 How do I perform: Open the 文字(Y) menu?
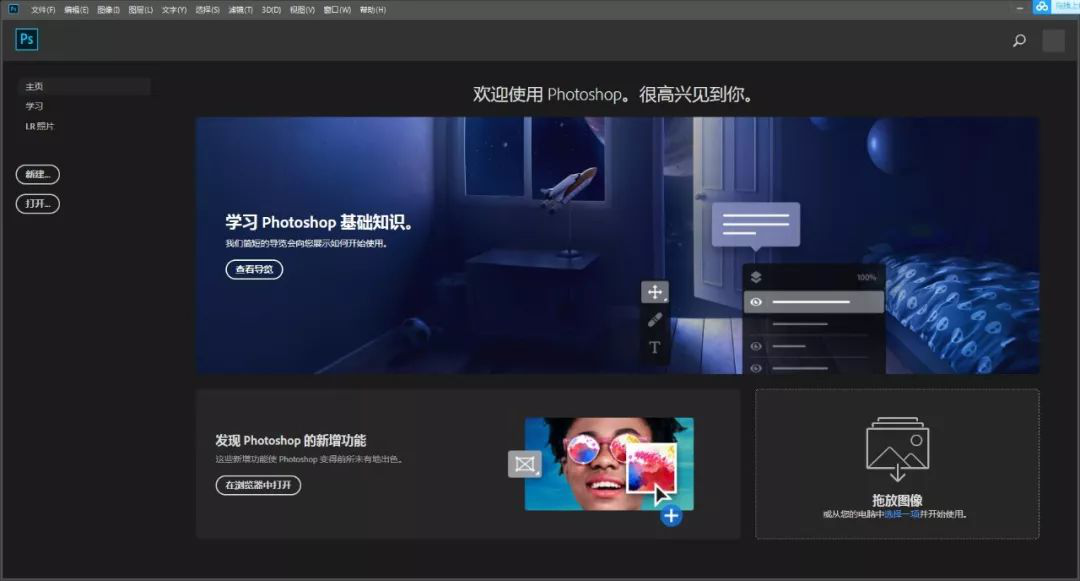point(174,10)
